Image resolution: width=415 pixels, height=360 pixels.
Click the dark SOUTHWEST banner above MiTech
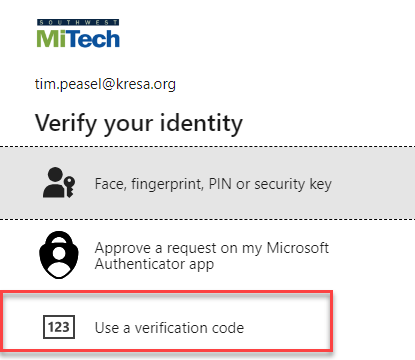[78, 22]
